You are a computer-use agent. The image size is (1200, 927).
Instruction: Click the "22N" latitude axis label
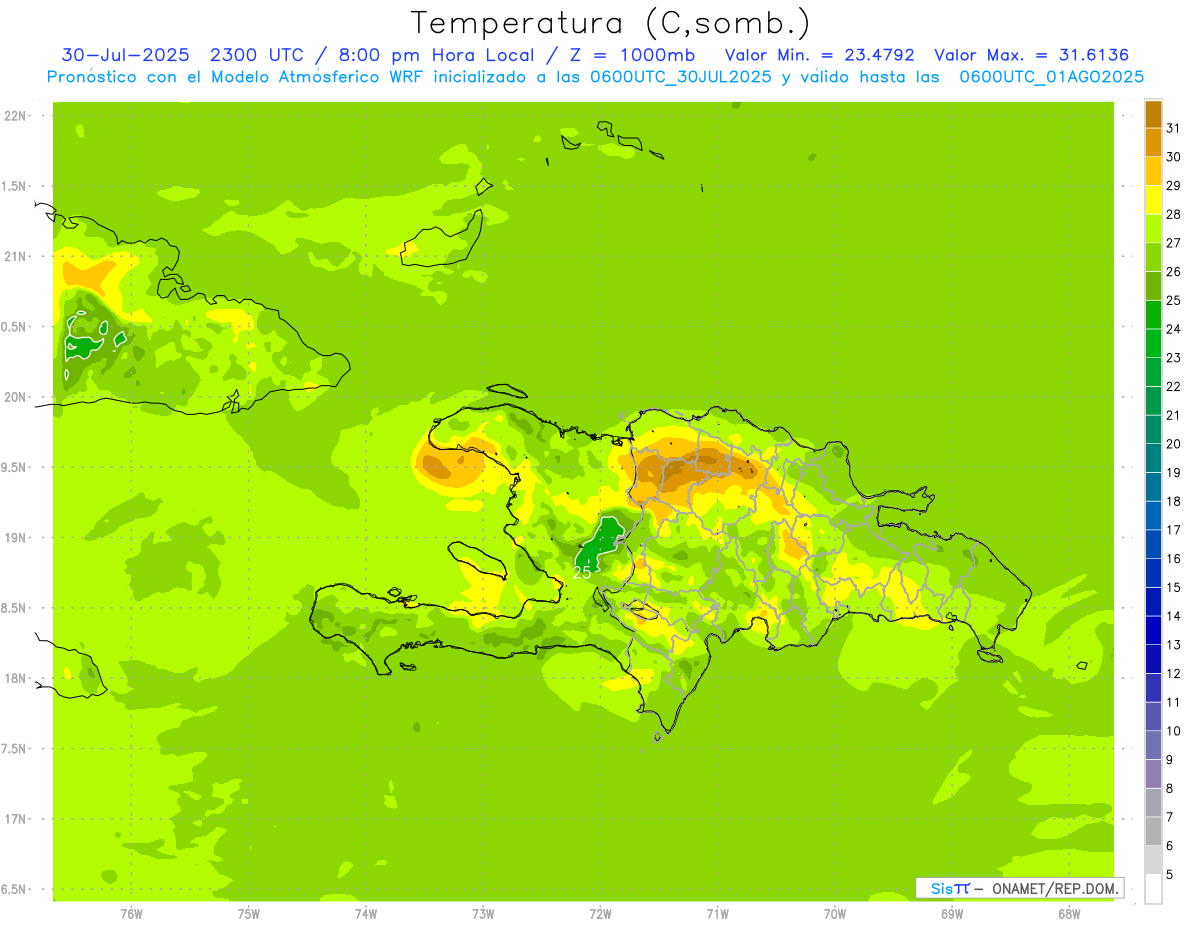pos(15,116)
